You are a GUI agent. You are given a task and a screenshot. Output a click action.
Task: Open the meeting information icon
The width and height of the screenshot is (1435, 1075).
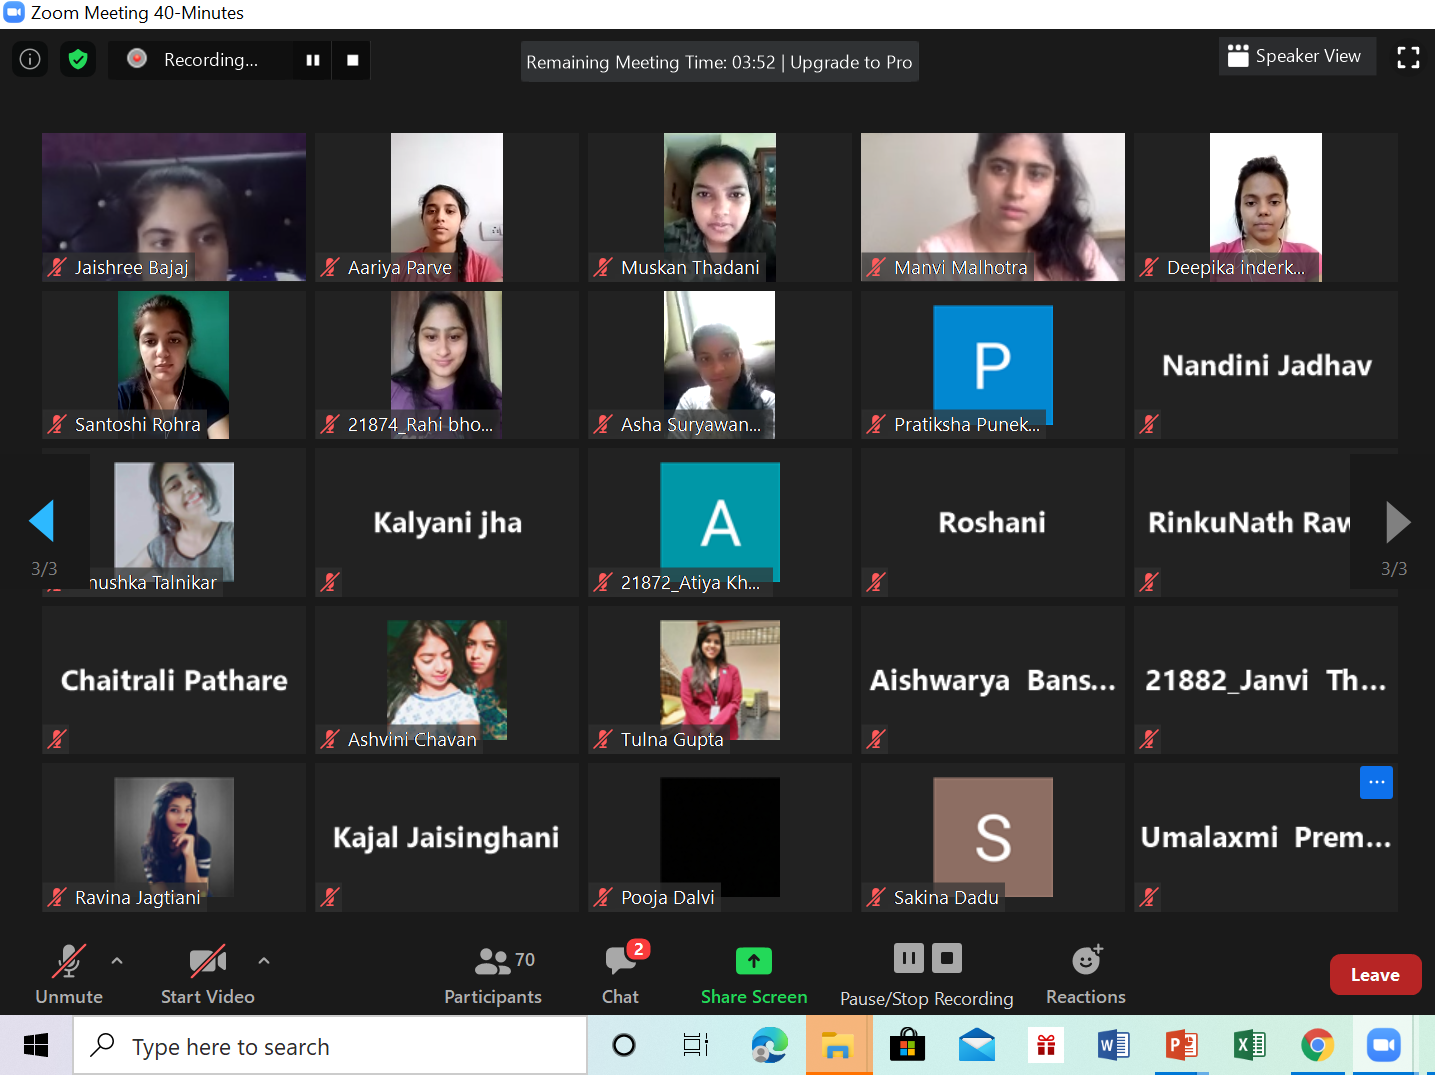[x=30, y=60]
